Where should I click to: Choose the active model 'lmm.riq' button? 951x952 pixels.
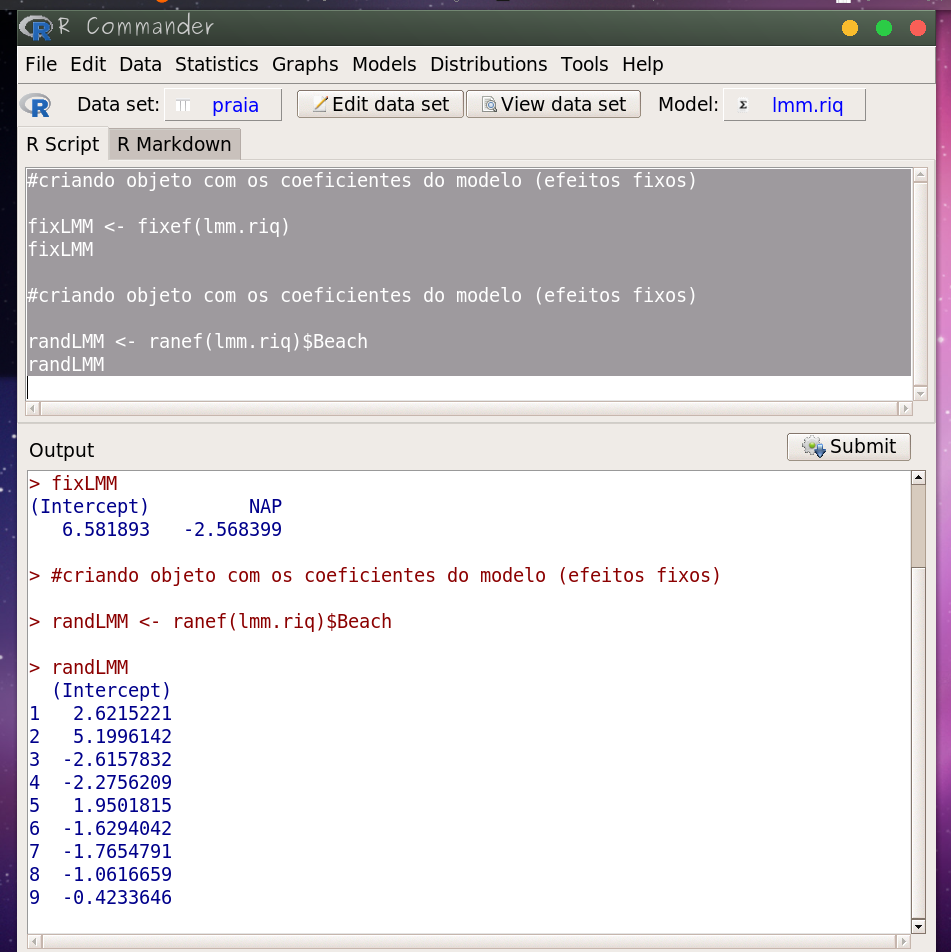coord(794,105)
